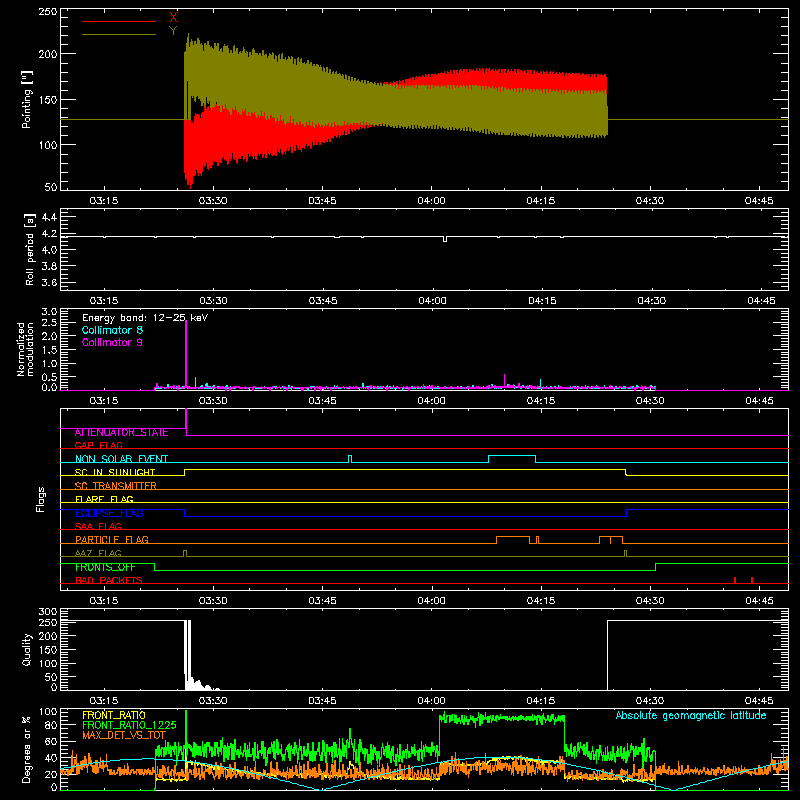Screen dimensions: 800x800
Task: Click '03:45' below the Roll period plot
Action: (x=322, y=301)
